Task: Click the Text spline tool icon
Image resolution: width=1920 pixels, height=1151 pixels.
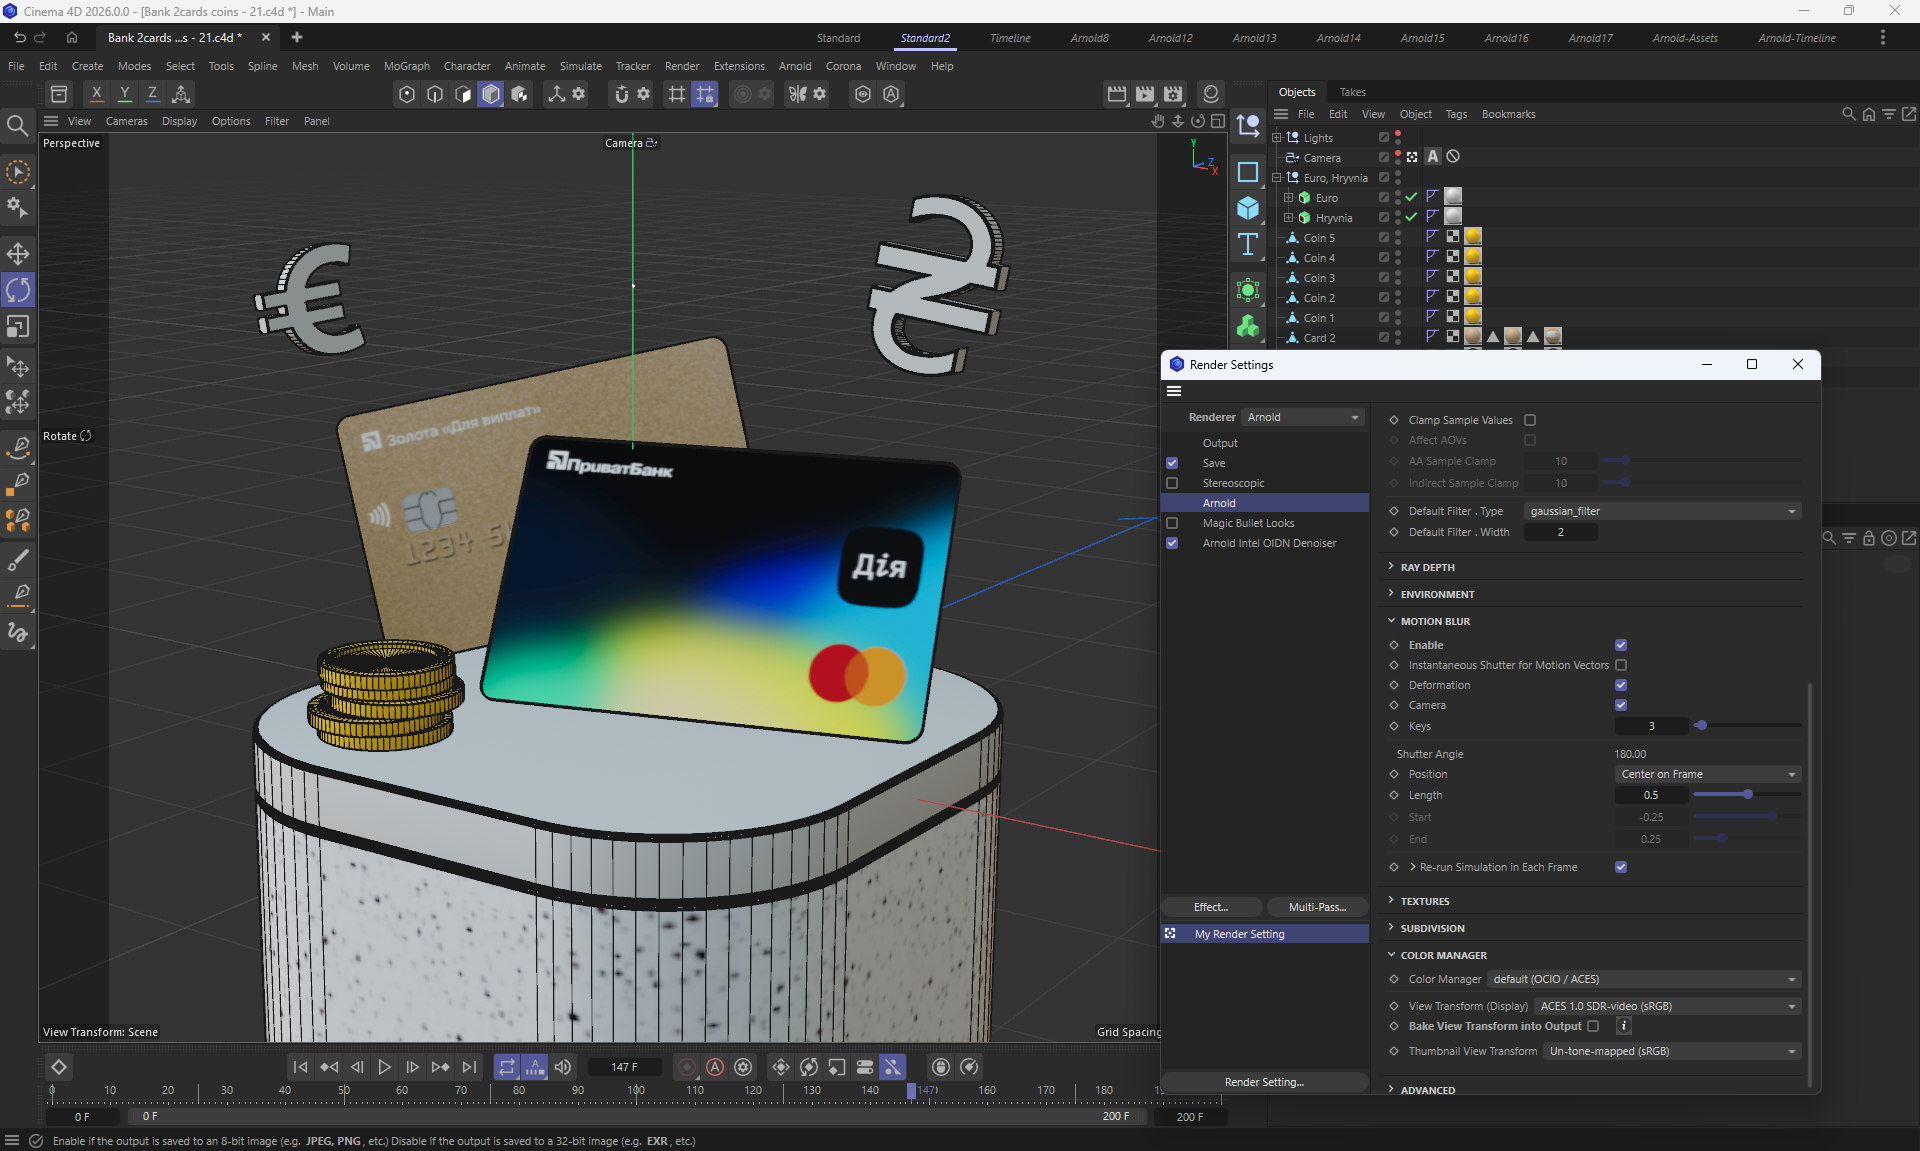Action: (x=1248, y=245)
